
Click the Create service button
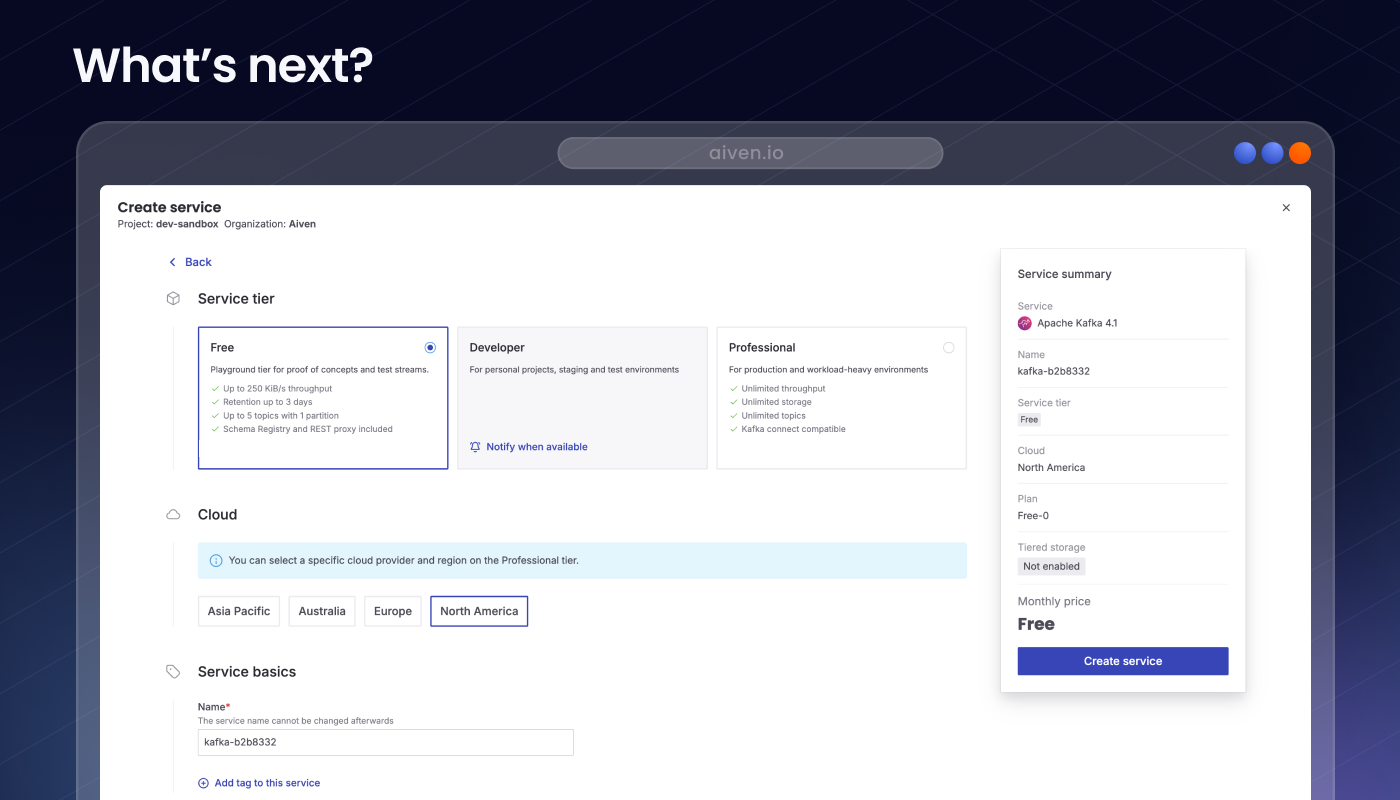1123,661
